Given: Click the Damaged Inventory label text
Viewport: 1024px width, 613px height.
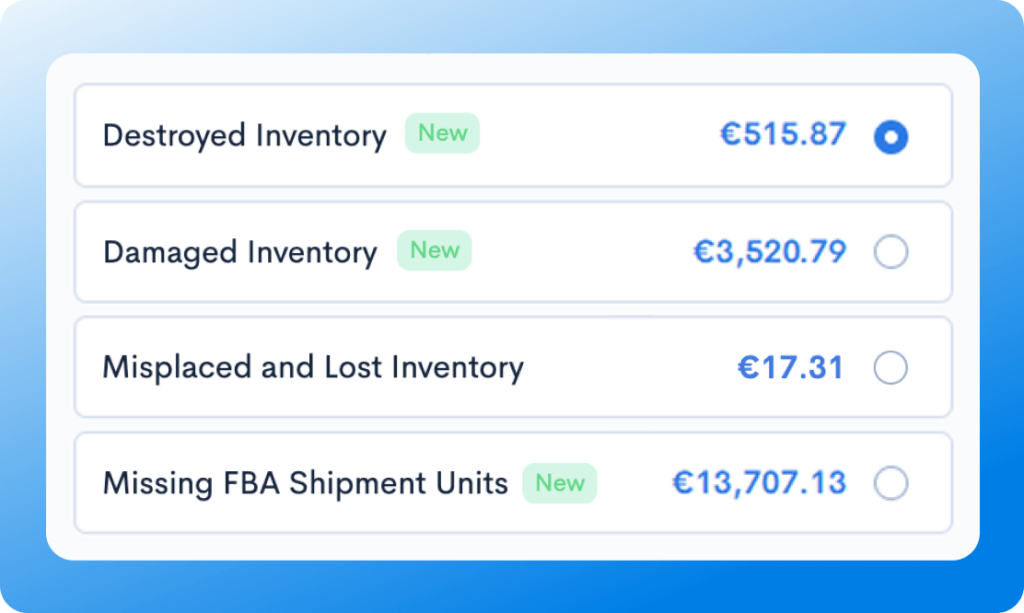Looking at the screenshot, I should click(x=239, y=252).
